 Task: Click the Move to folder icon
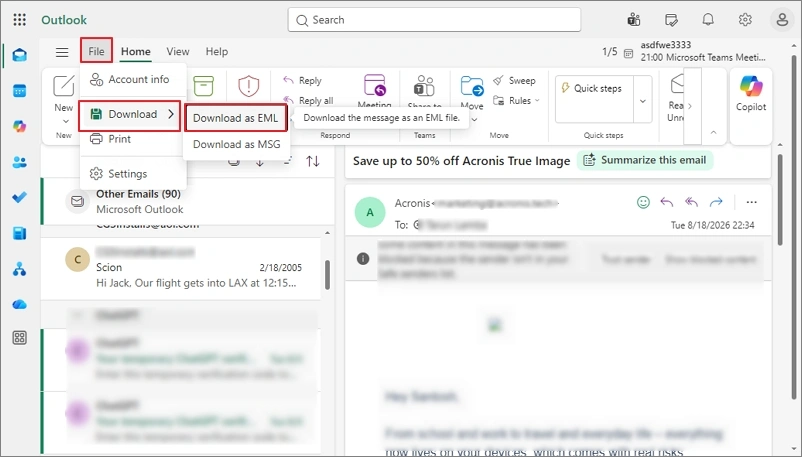(472, 86)
